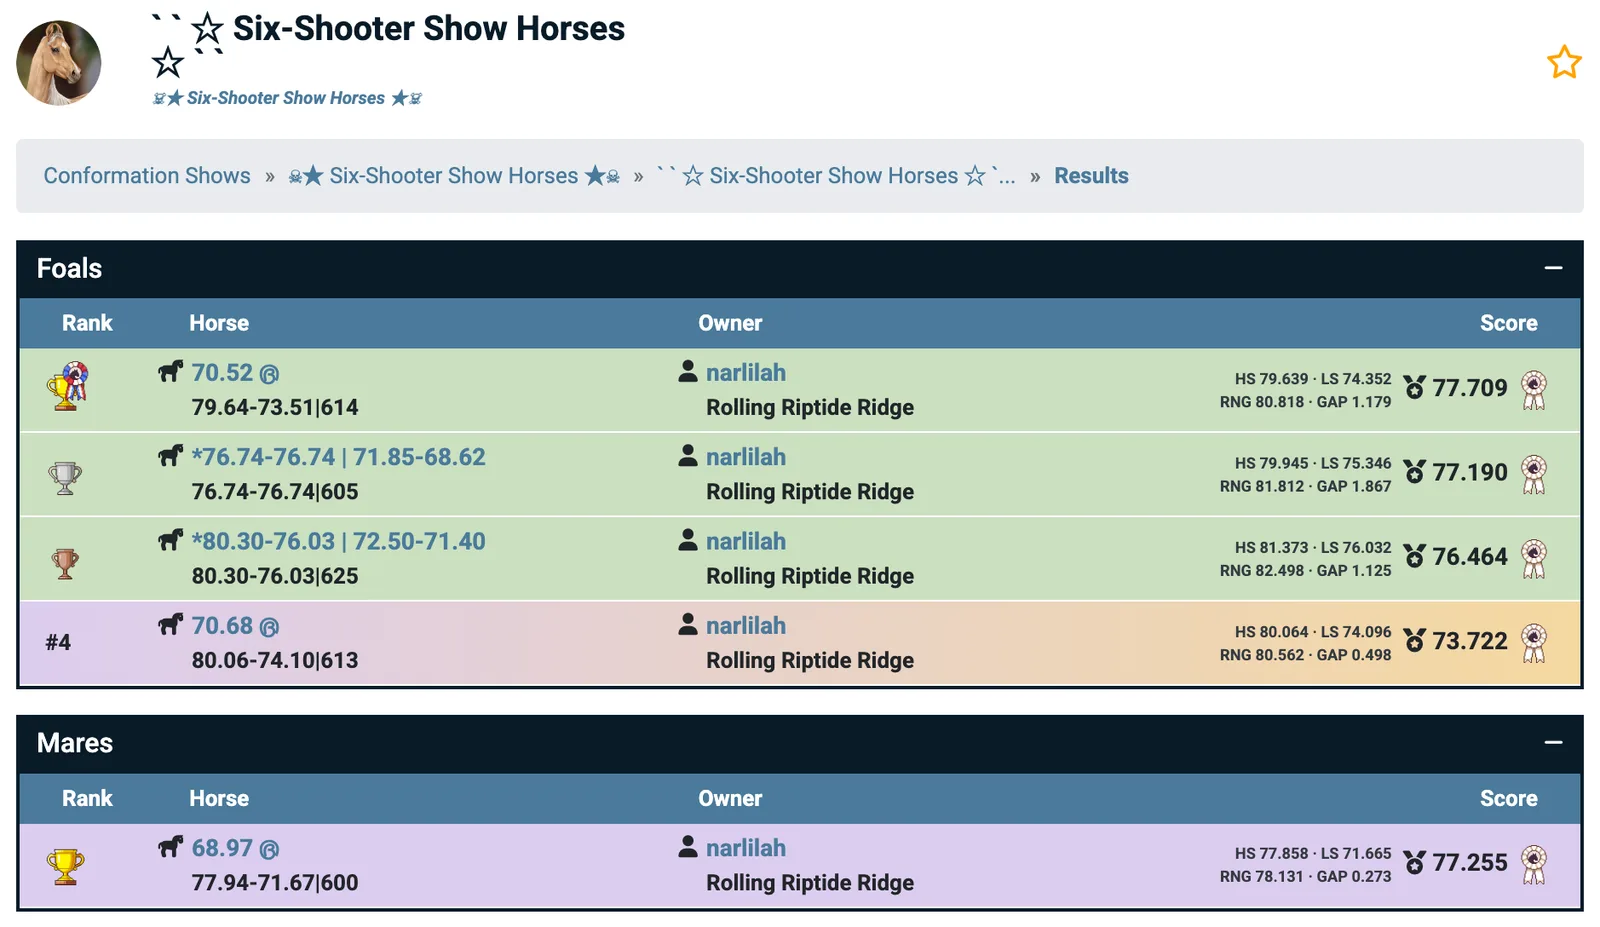Image resolution: width=1600 pixels, height=927 pixels.
Task: Click the rosette ribbon next to score 76.464
Action: point(1534,558)
